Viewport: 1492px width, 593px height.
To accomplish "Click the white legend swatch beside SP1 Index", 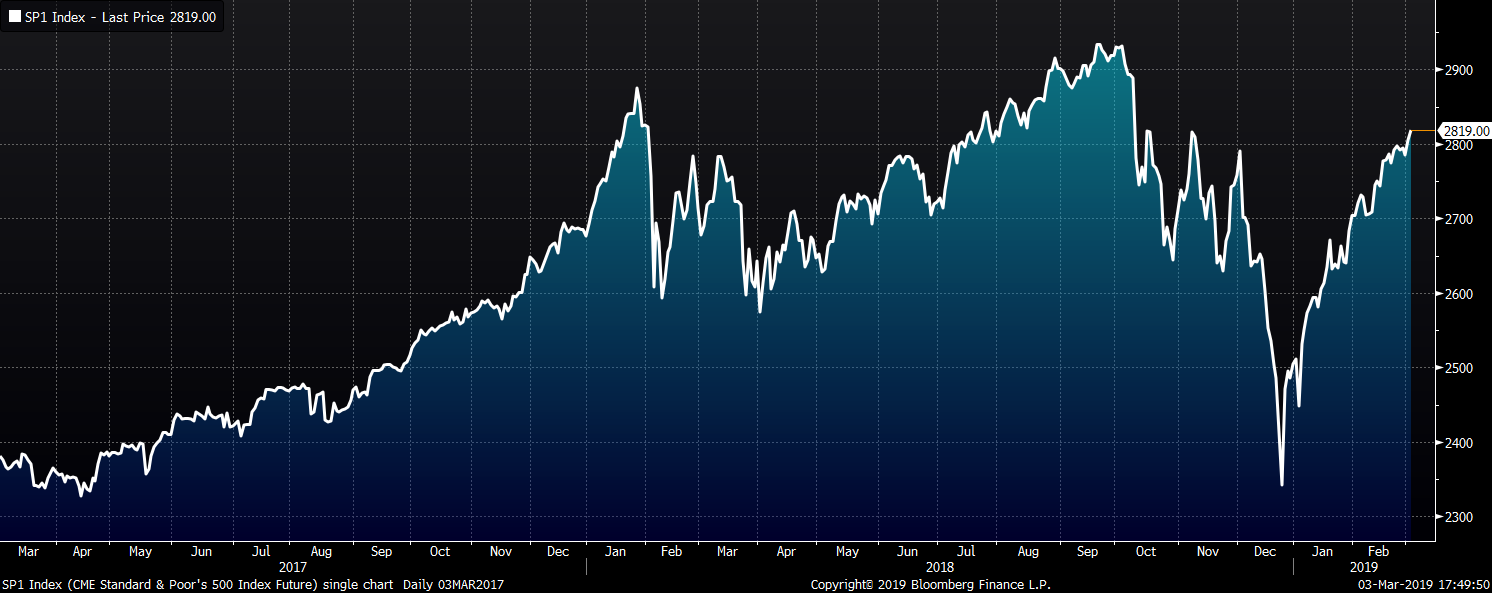I will (15, 17).
